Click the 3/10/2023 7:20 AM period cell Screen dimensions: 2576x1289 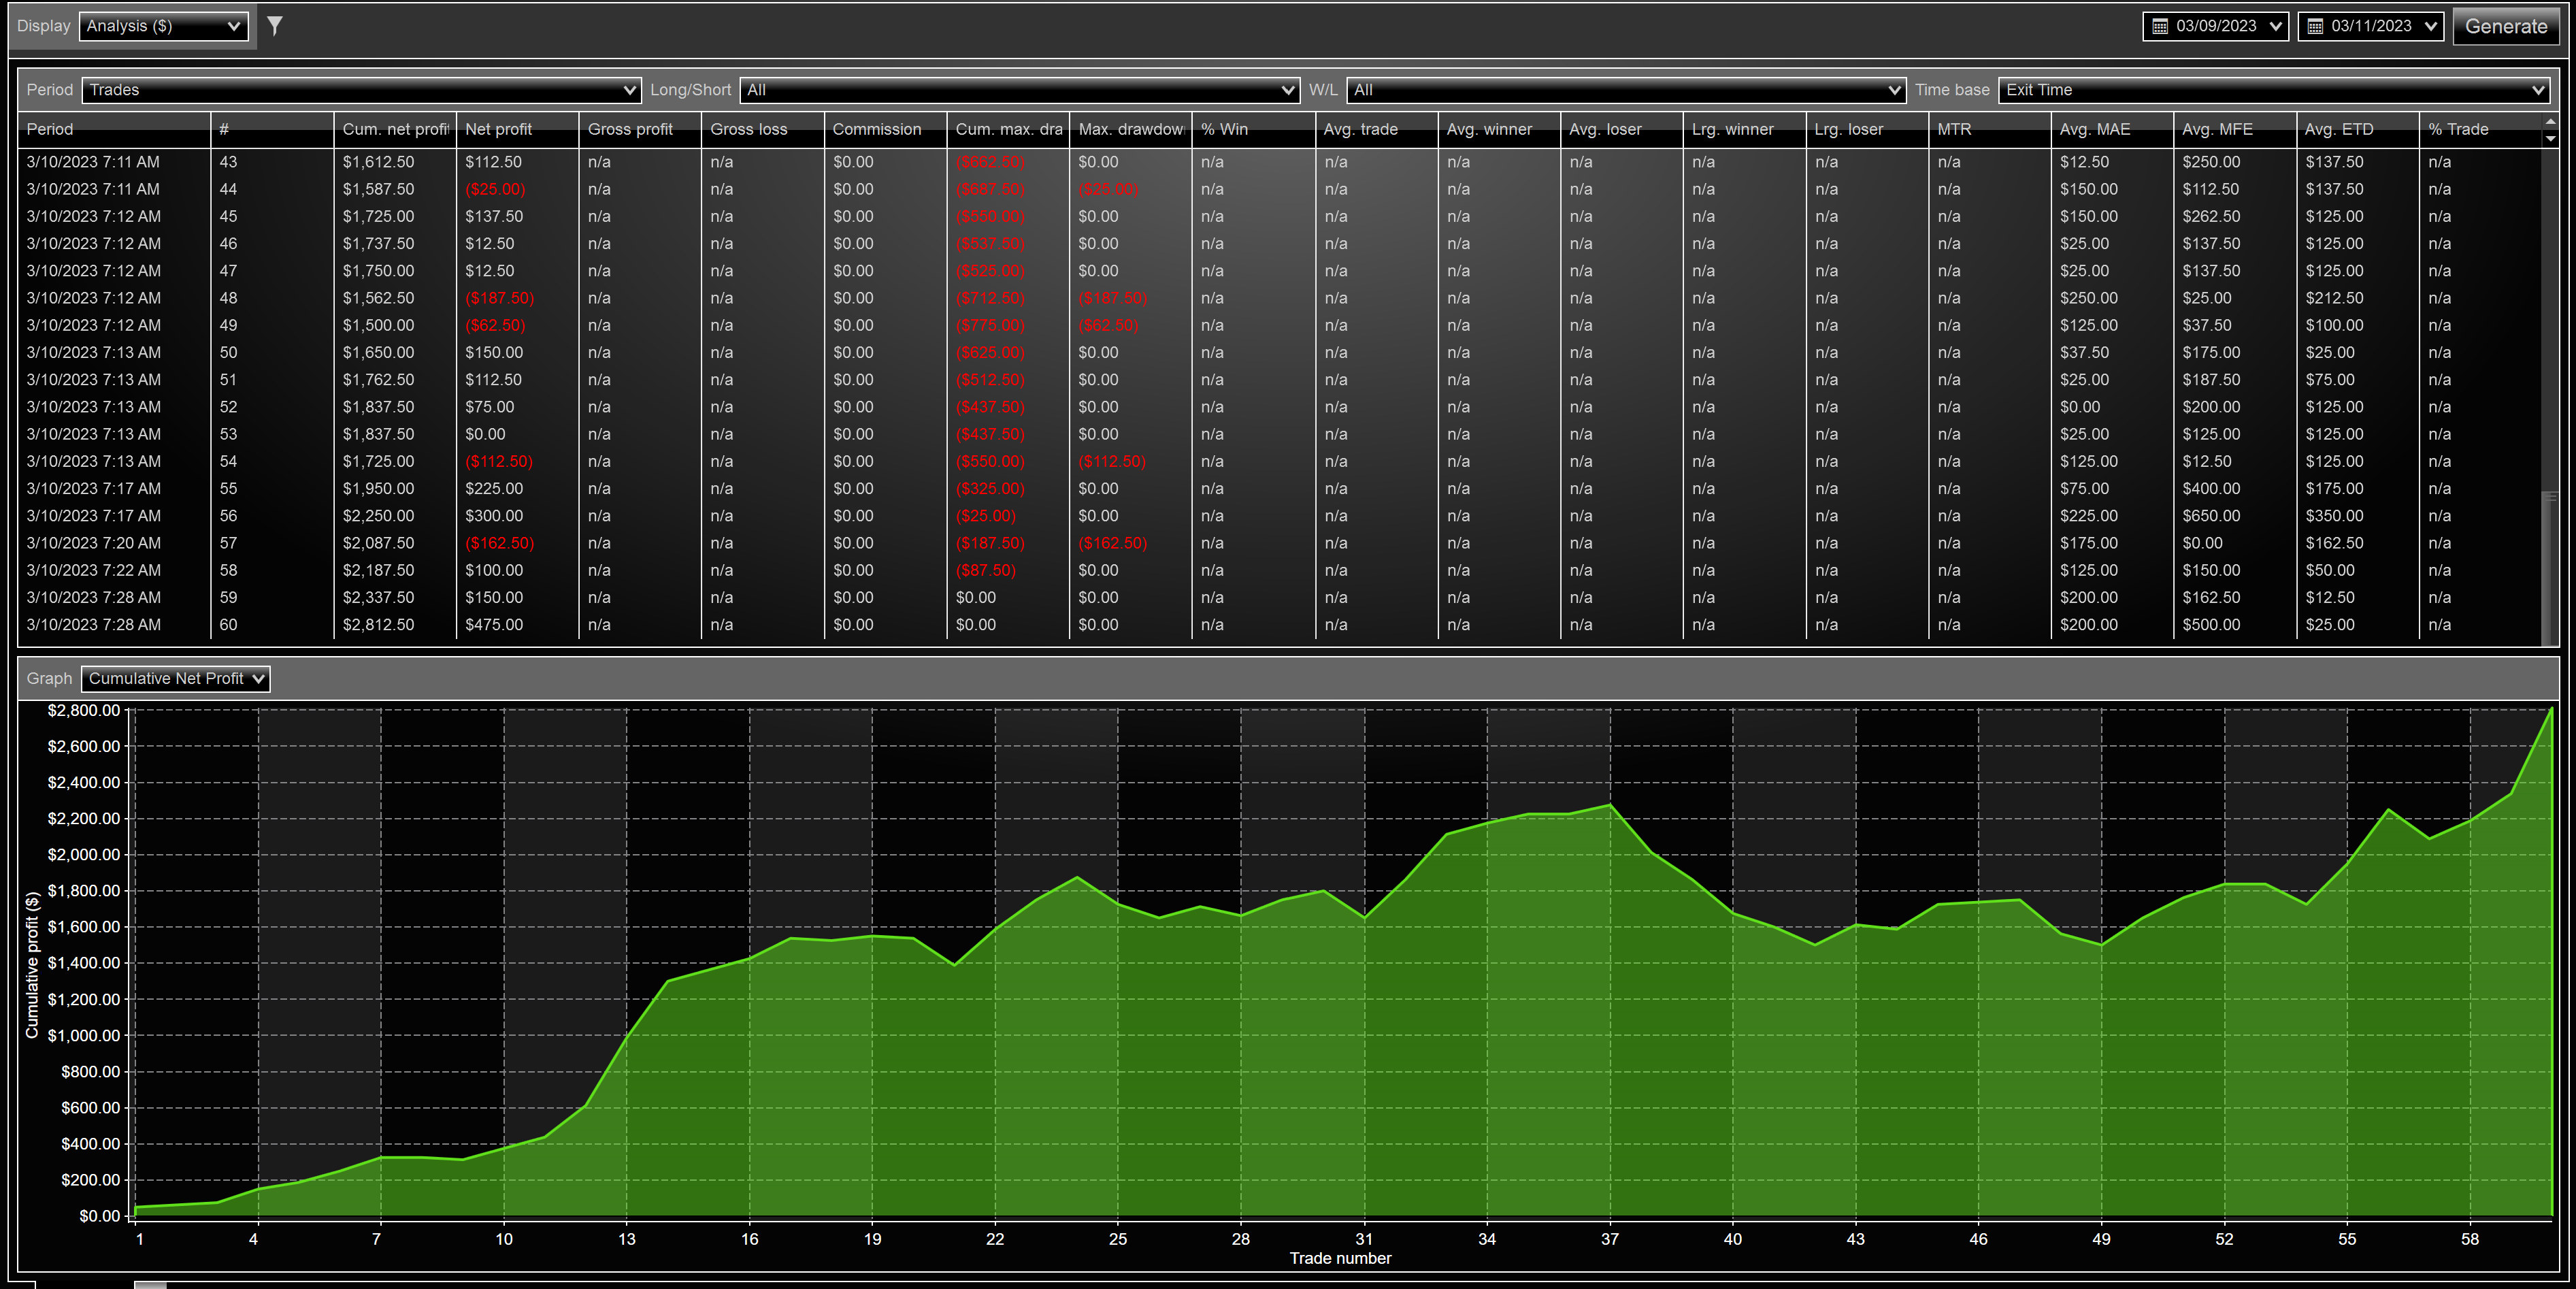click(114, 543)
